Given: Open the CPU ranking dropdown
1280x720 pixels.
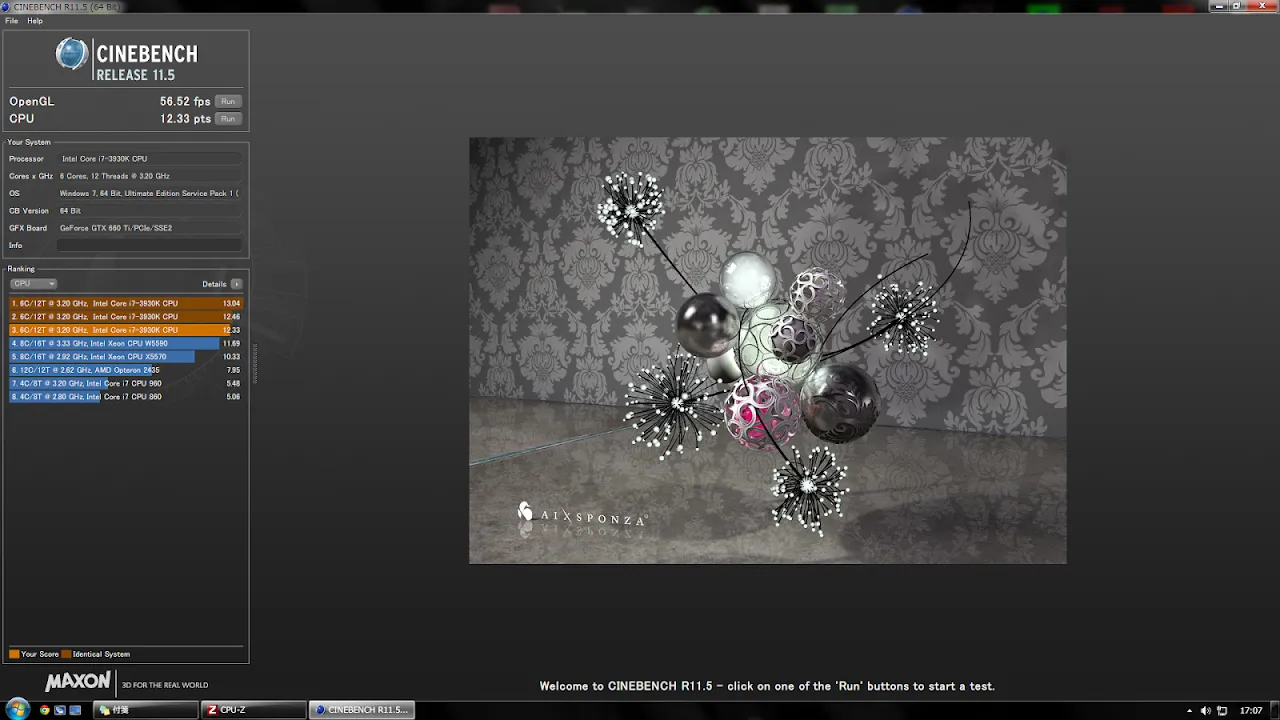Looking at the screenshot, I should (x=33, y=284).
